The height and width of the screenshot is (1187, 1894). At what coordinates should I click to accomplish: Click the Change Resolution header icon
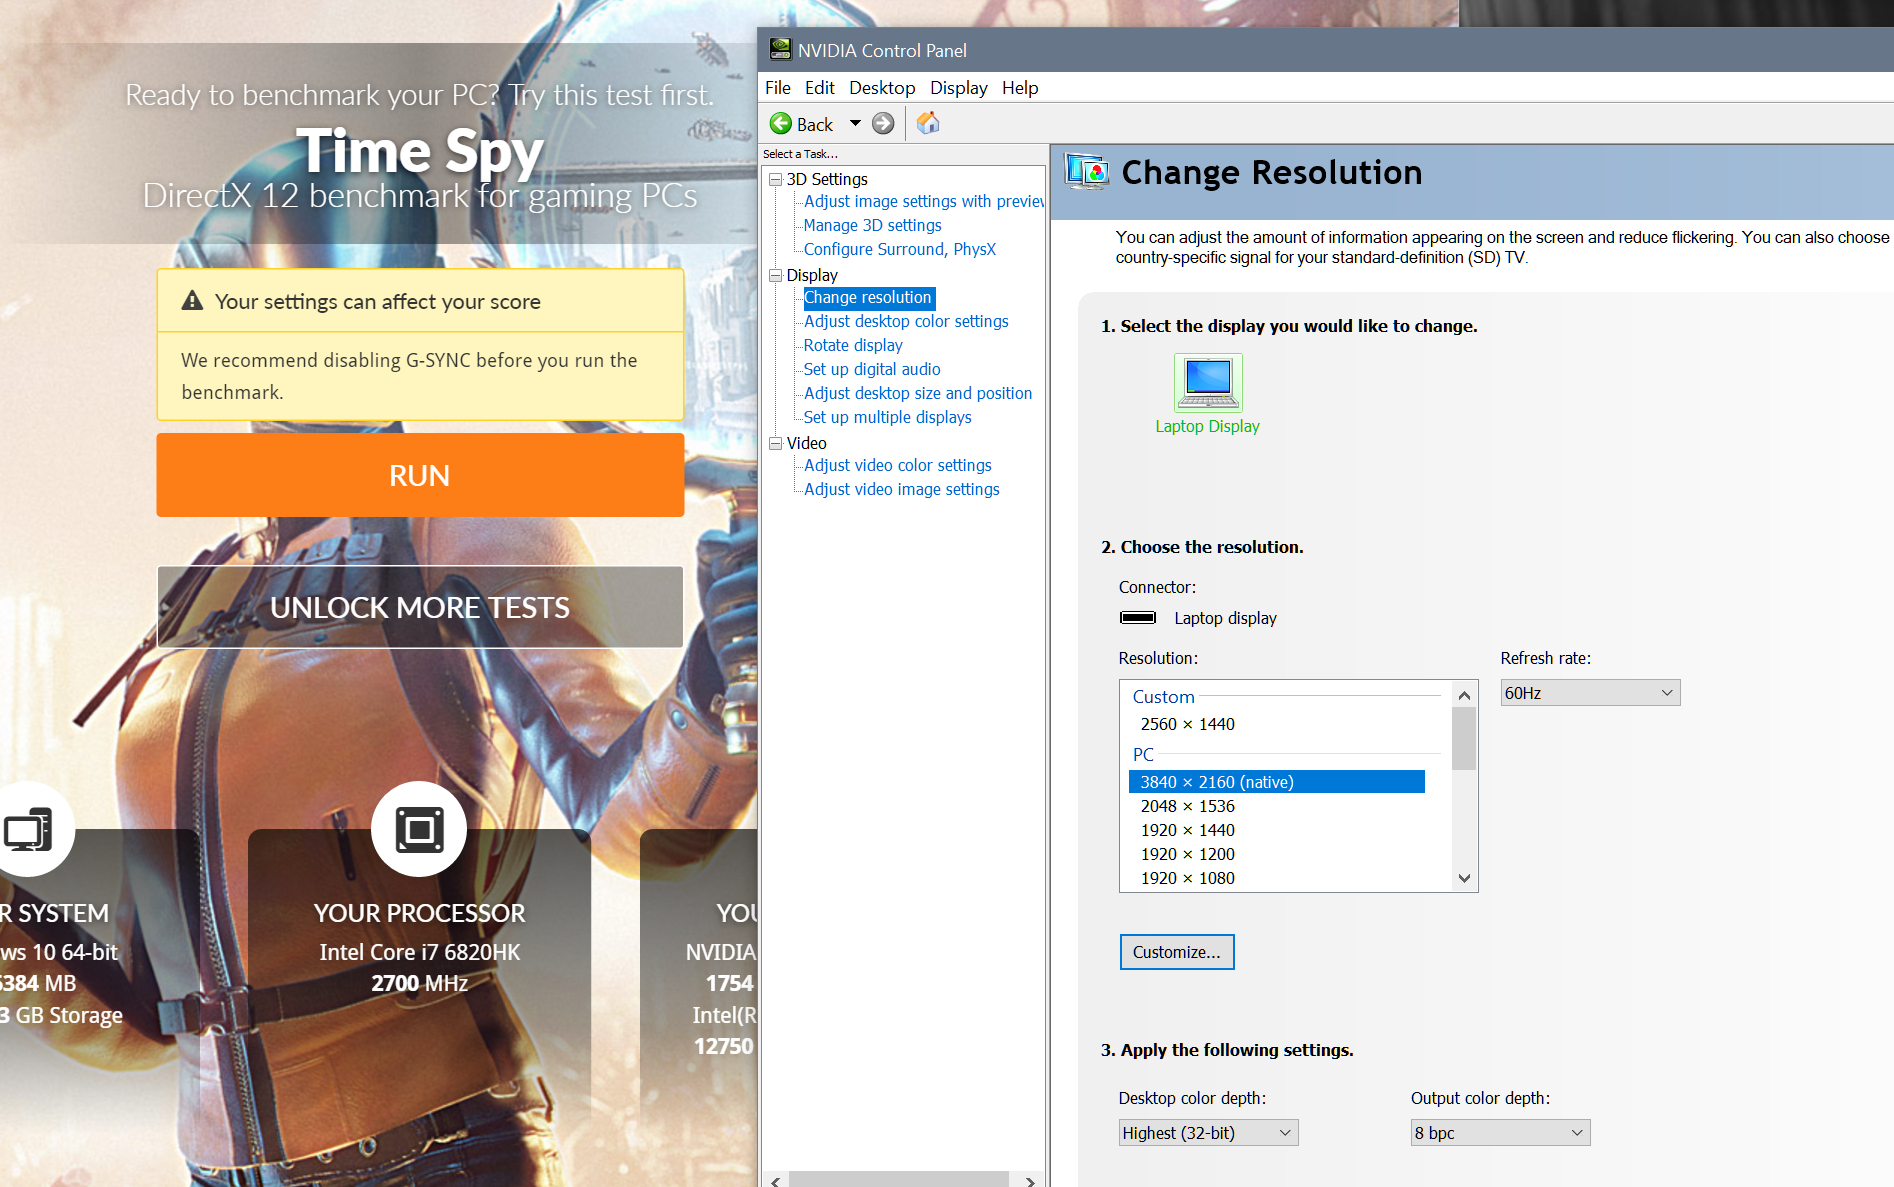tap(1087, 172)
